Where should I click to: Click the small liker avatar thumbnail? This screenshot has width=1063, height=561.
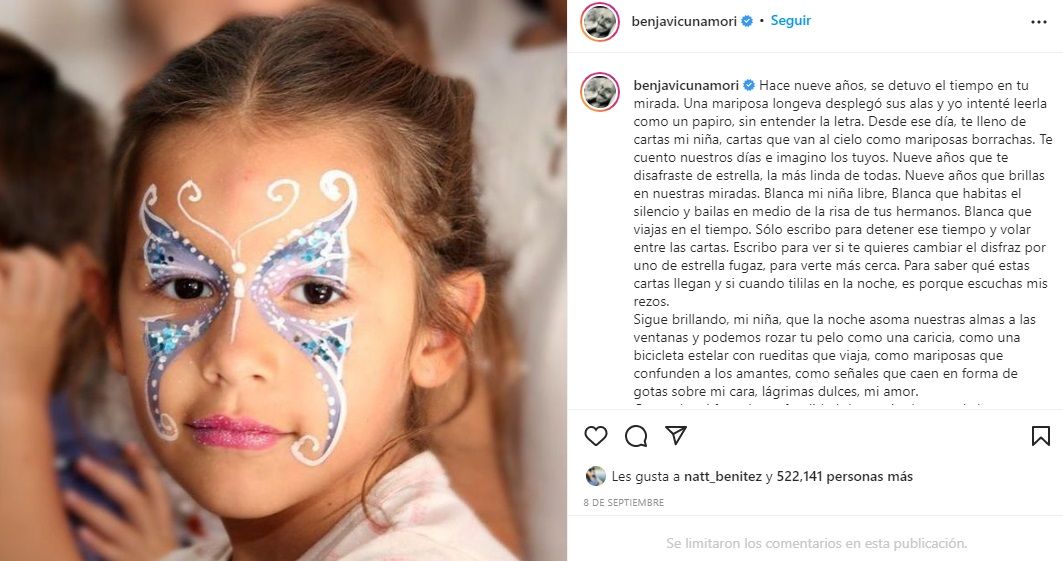click(x=596, y=476)
